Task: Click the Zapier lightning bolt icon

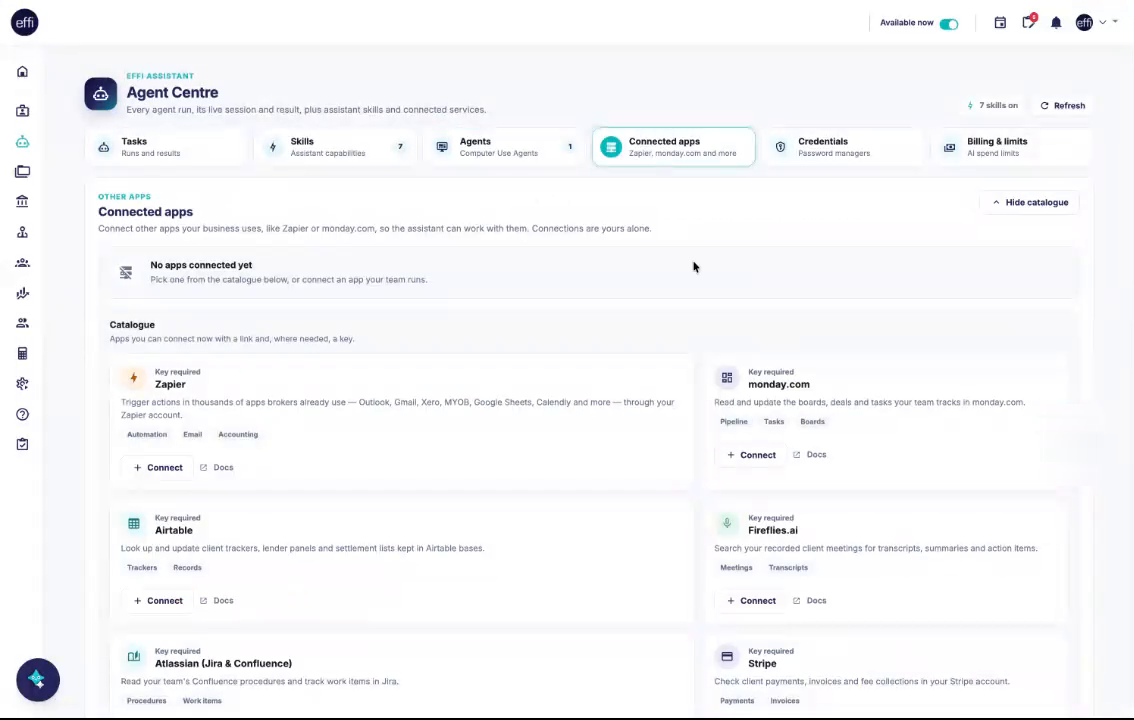Action: click(x=133, y=377)
